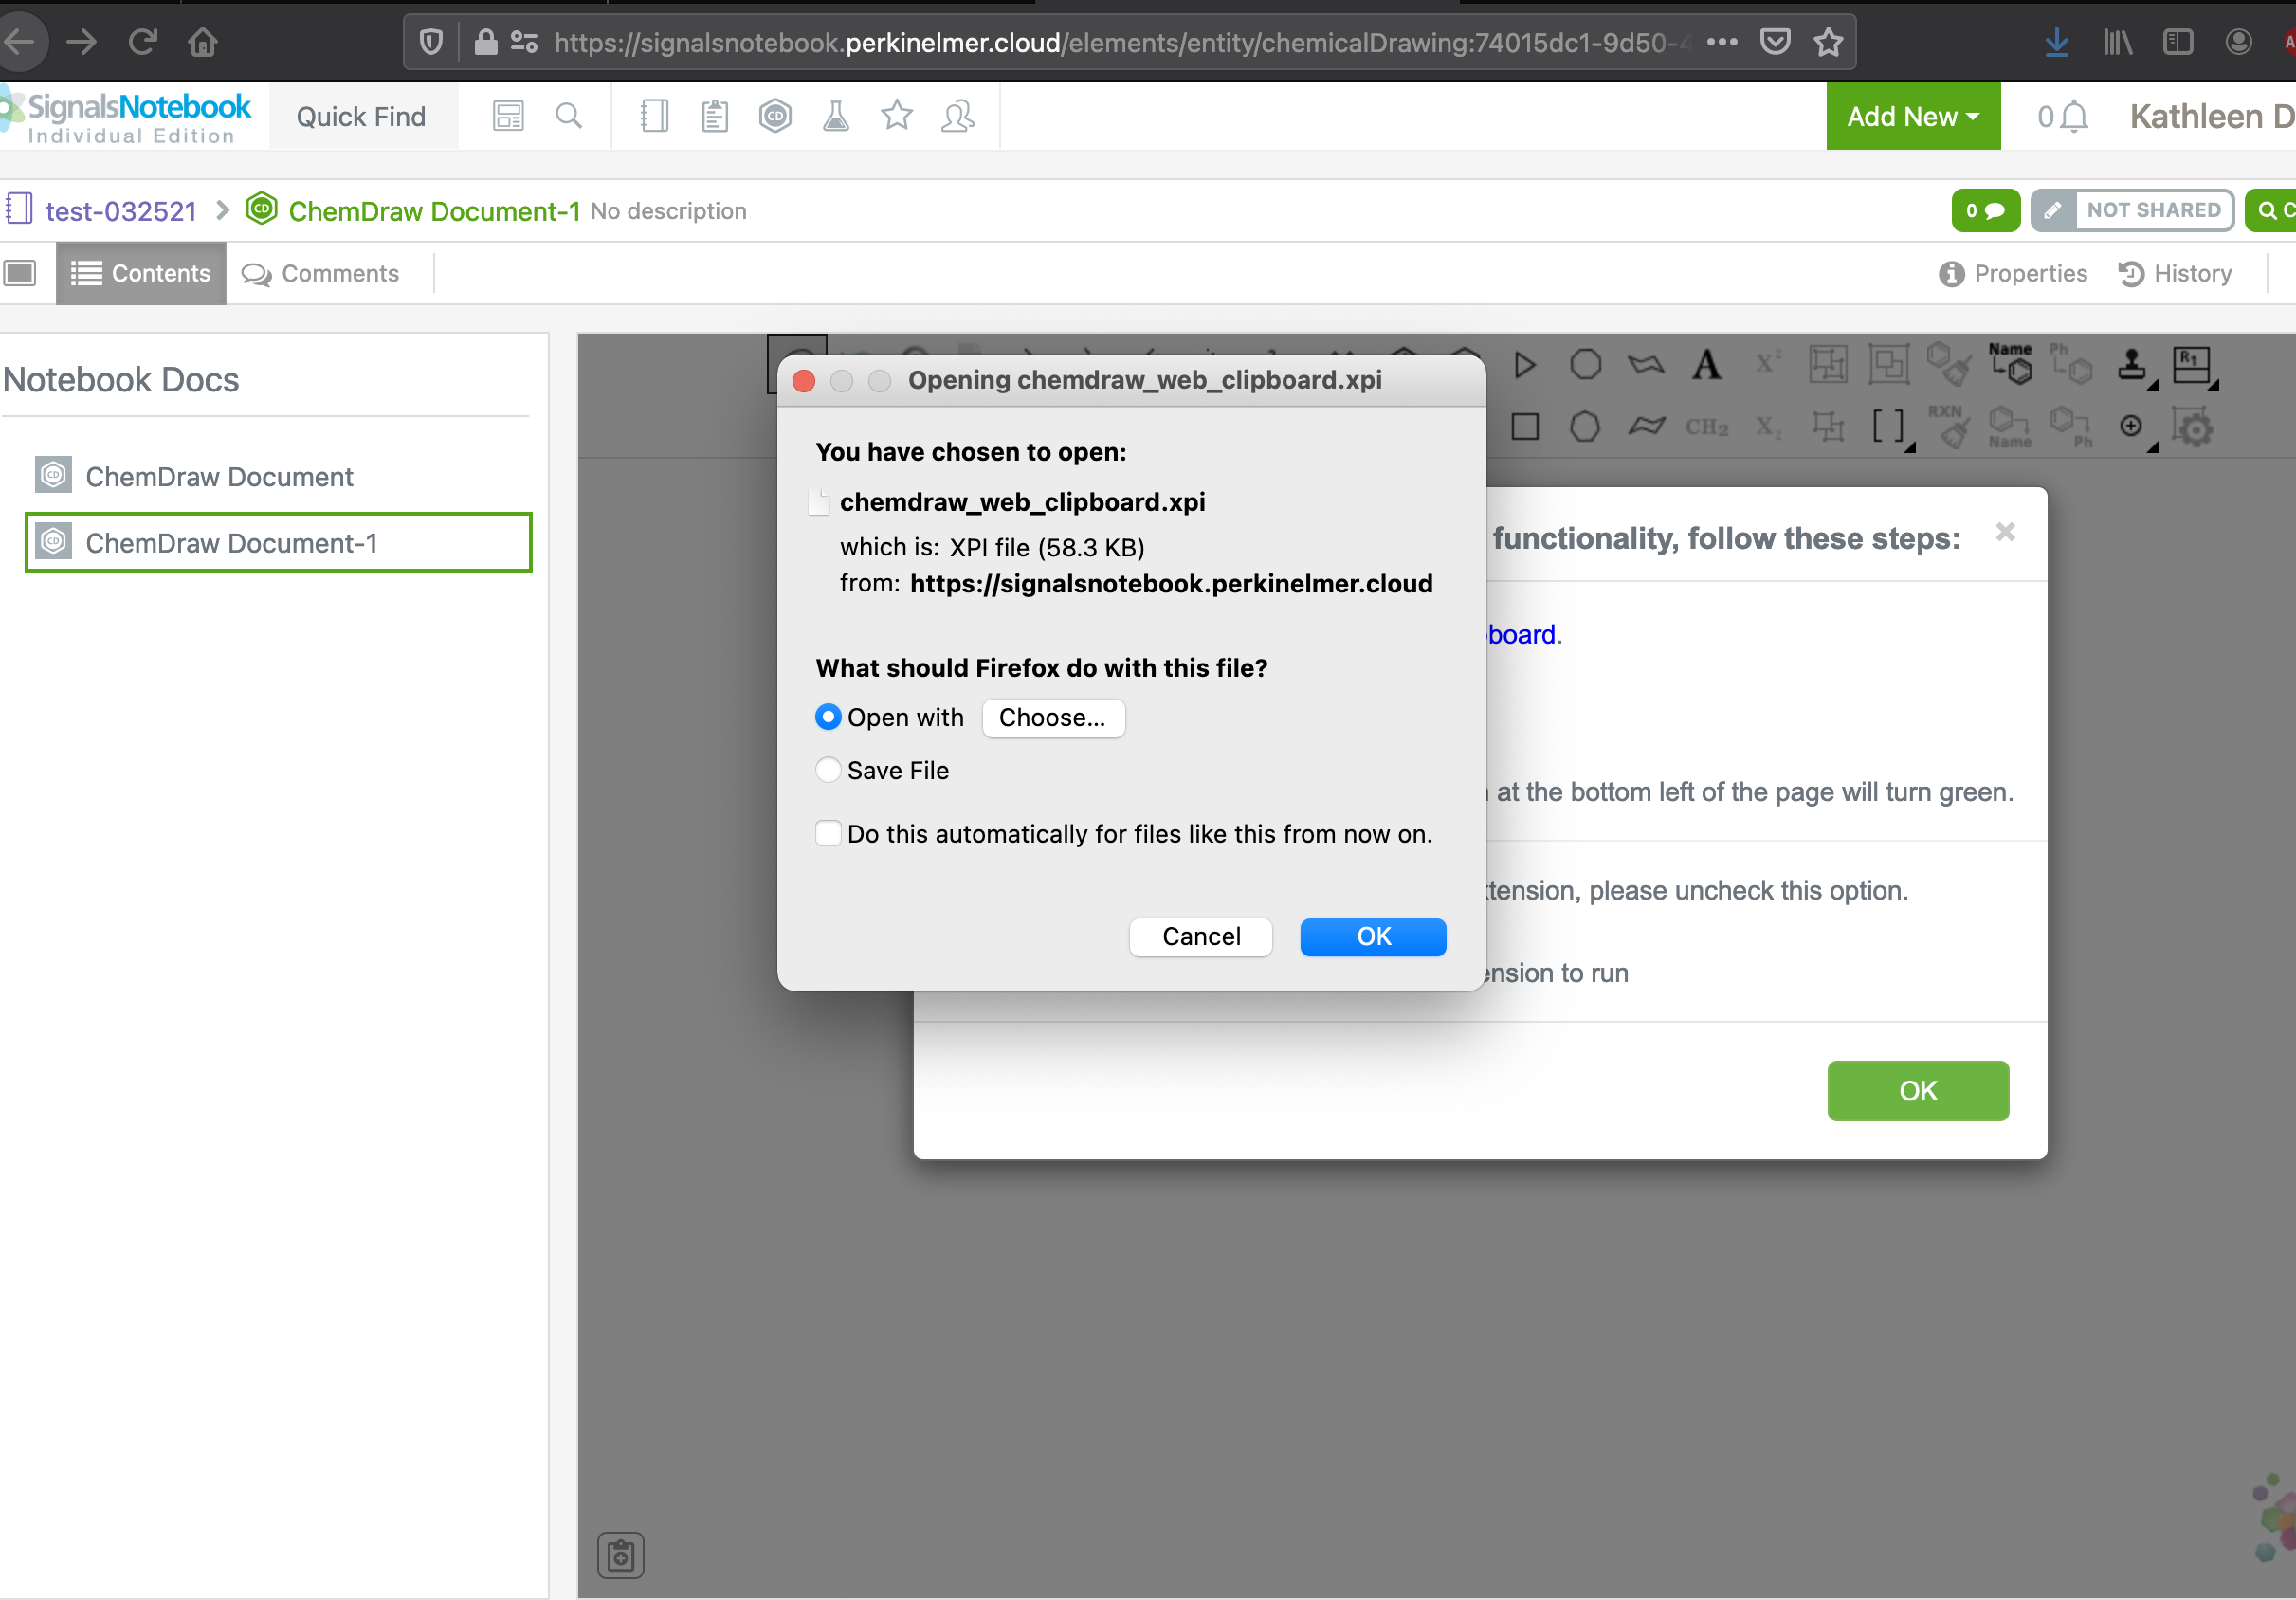Open the favorites star icon in navigation
2296x1600 pixels.
pos(897,116)
